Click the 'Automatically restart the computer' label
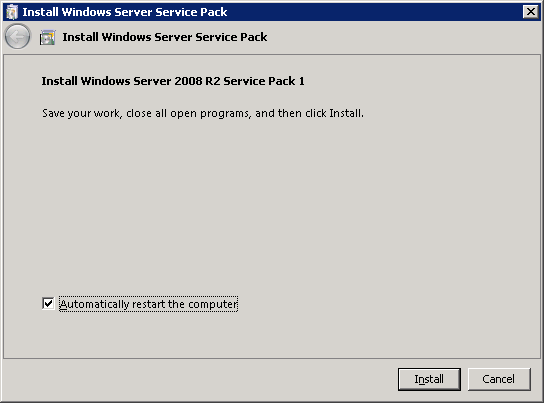This screenshot has height=403, width=544. pos(148,304)
